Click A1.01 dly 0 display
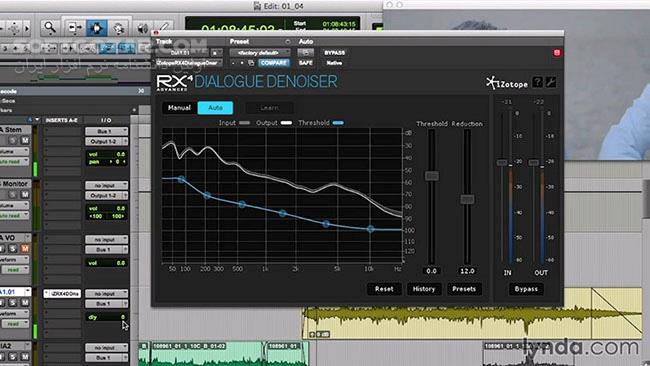650x366 pixels. (x=107, y=317)
